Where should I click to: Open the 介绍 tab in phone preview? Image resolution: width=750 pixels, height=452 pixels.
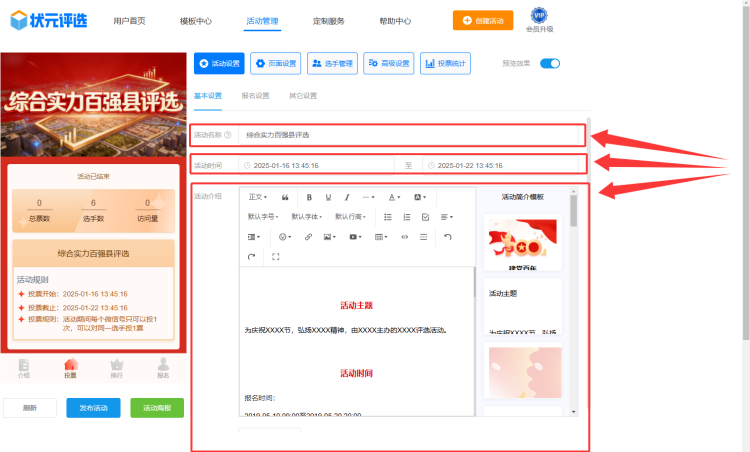[23, 368]
